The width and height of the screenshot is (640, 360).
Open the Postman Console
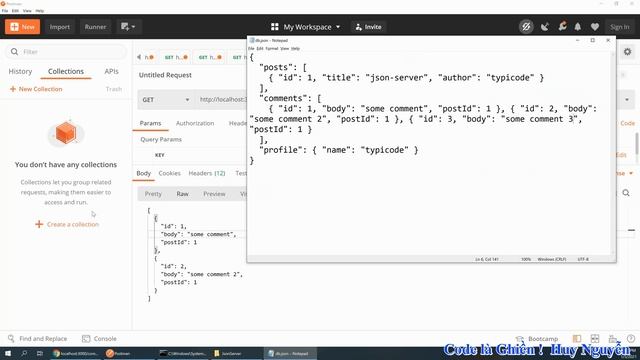click(99, 339)
